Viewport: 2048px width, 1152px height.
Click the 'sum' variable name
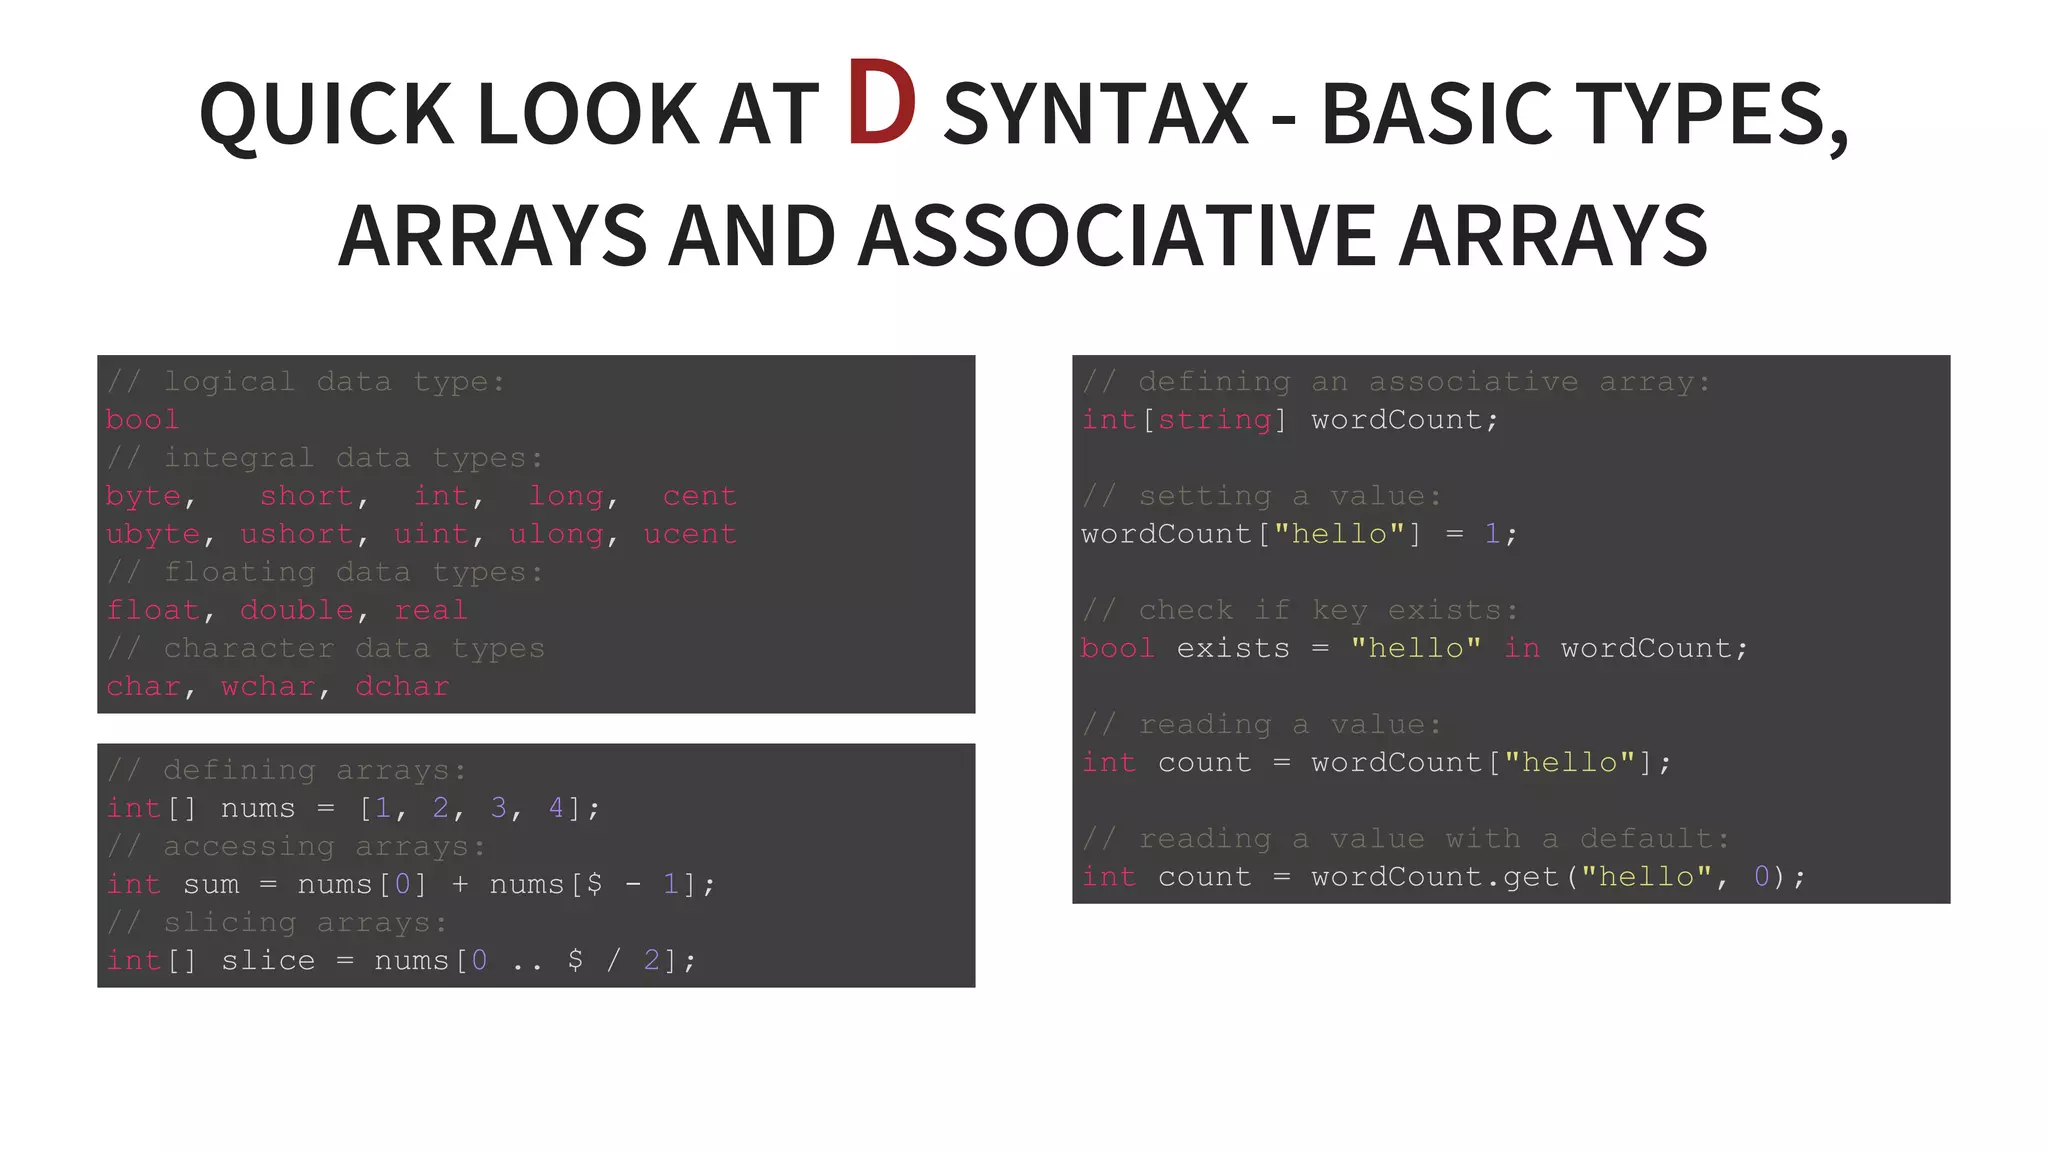pos(211,885)
